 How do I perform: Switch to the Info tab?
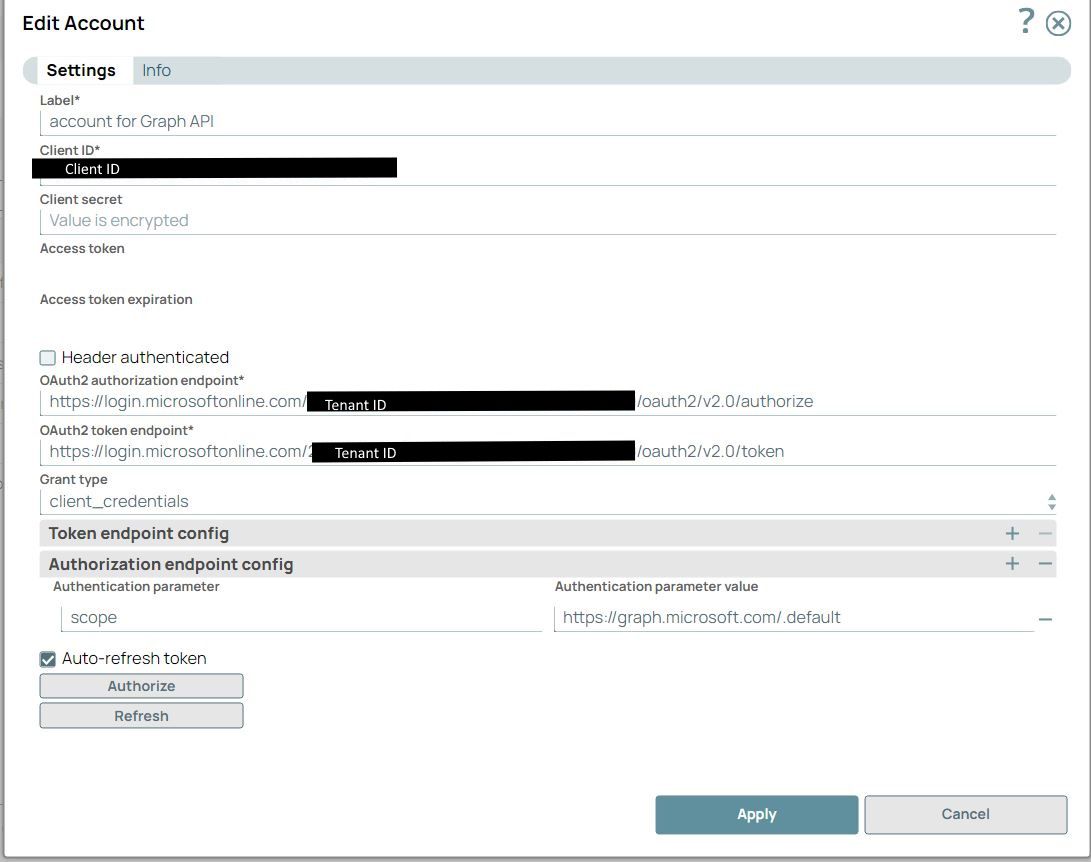(156, 70)
